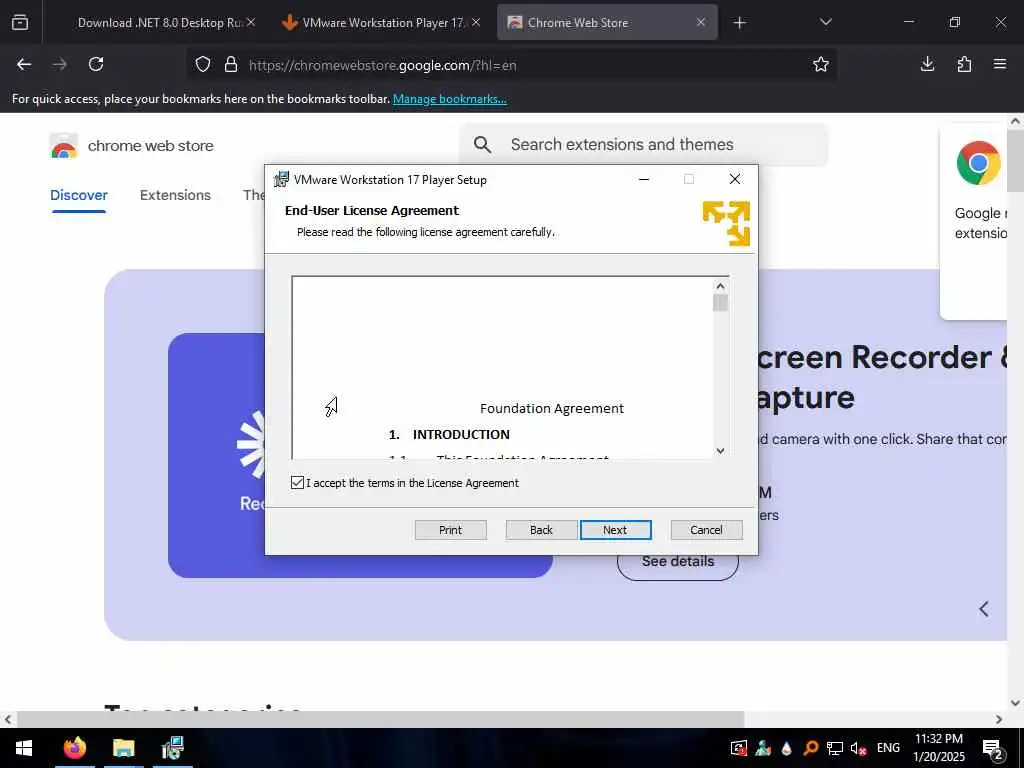This screenshot has height=768, width=1024.
Task: Open the notification center icon
Action: coord(993,749)
